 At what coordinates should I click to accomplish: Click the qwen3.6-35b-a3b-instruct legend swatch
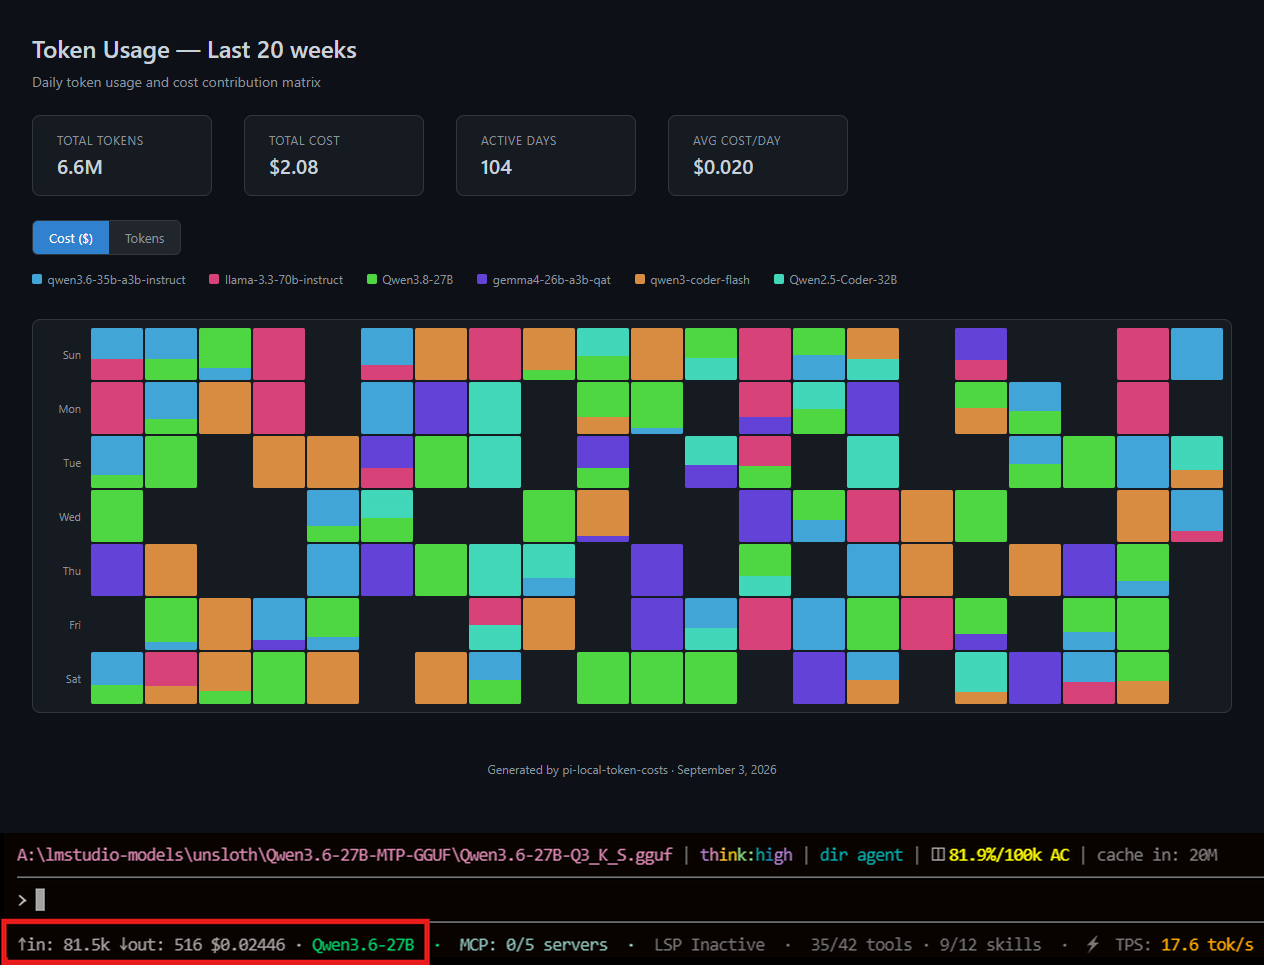37,280
